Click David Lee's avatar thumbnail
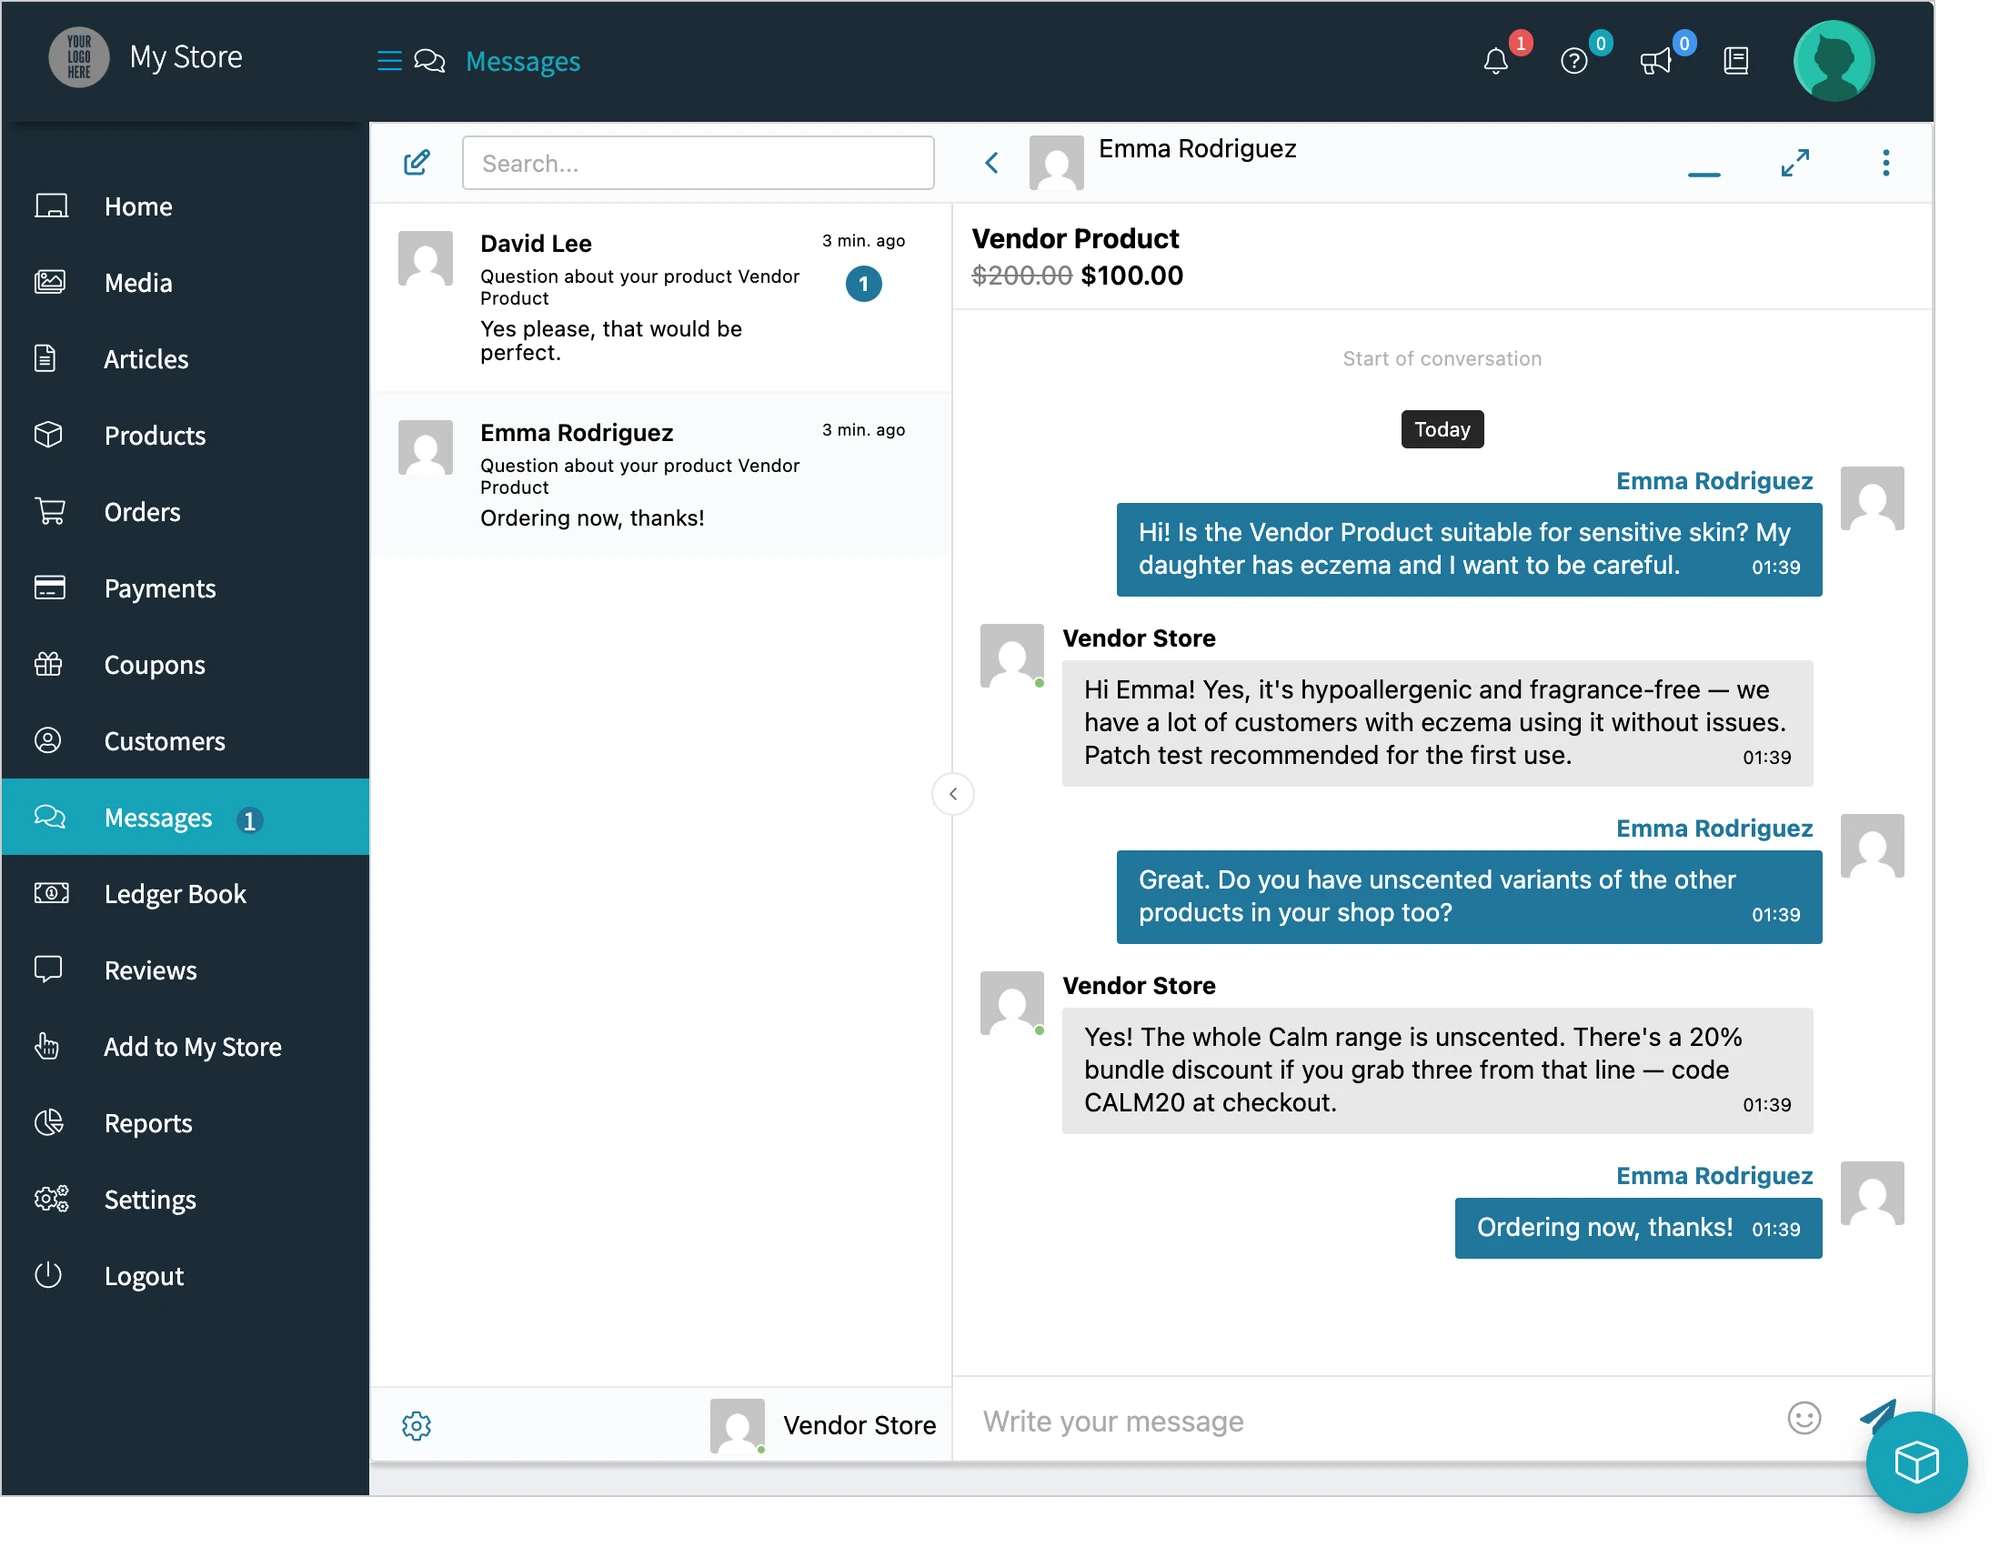 (425, 259)
